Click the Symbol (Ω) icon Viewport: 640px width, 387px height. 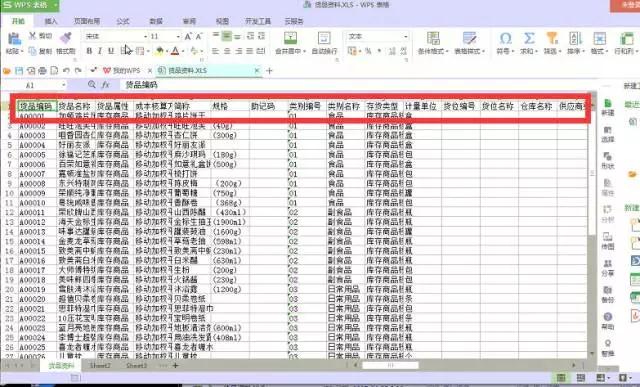tap(505, 38)
